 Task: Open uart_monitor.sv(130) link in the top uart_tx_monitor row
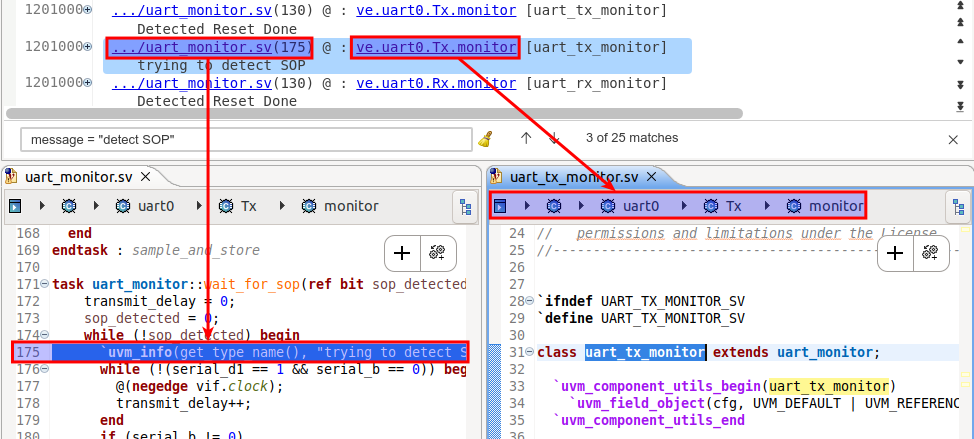pos(212,11)
